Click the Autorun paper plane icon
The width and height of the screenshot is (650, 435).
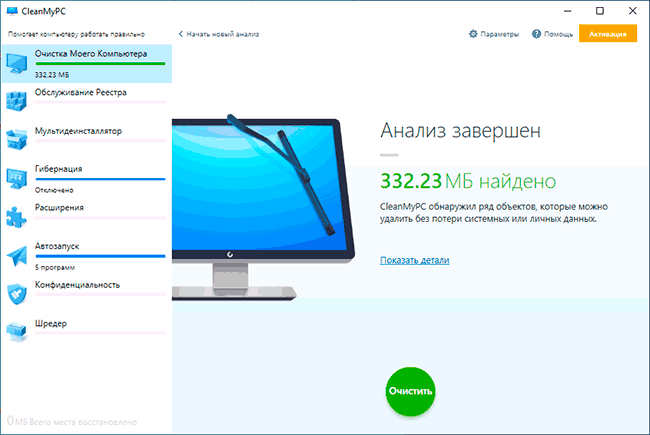(x=17, y=256)
